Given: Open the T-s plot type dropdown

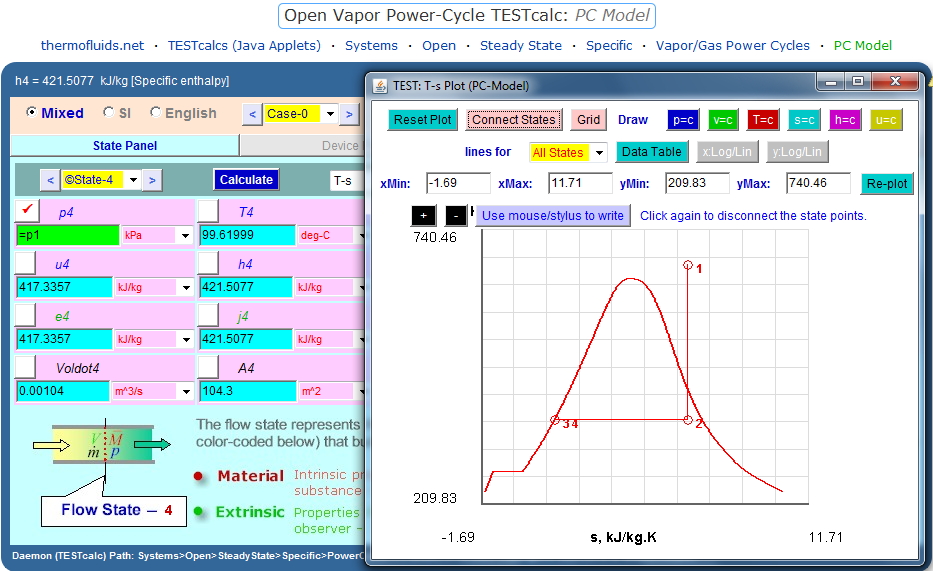Looking at the screenshot, I should coord(346,181).
